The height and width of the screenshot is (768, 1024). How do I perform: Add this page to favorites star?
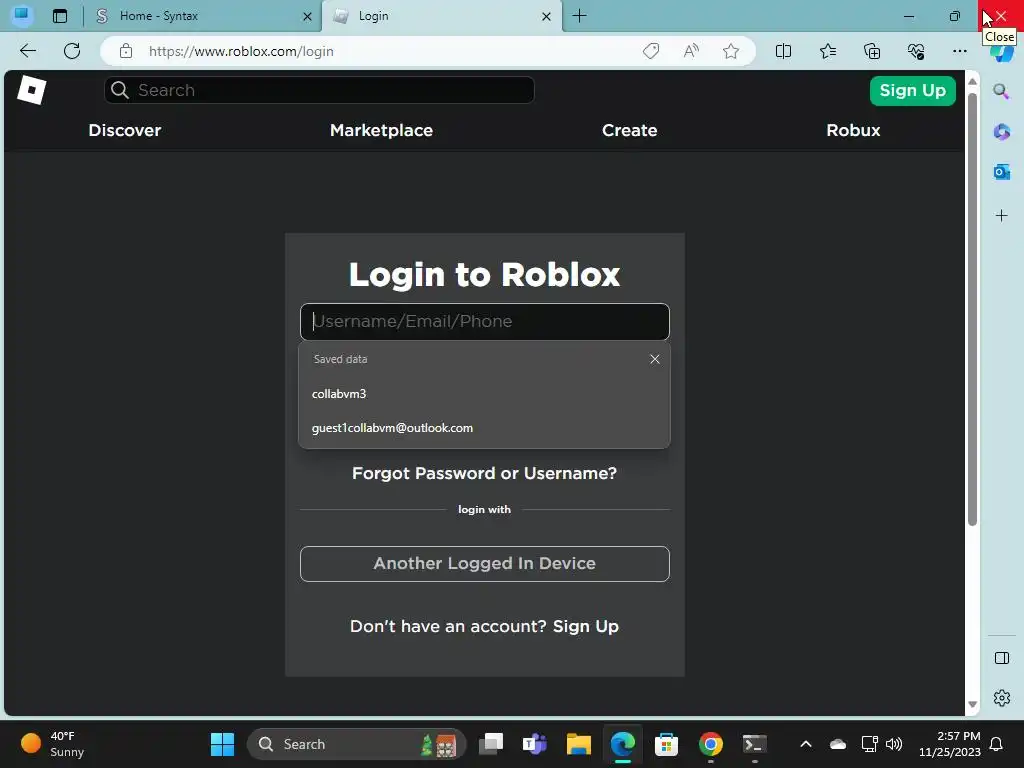(731, 51)
